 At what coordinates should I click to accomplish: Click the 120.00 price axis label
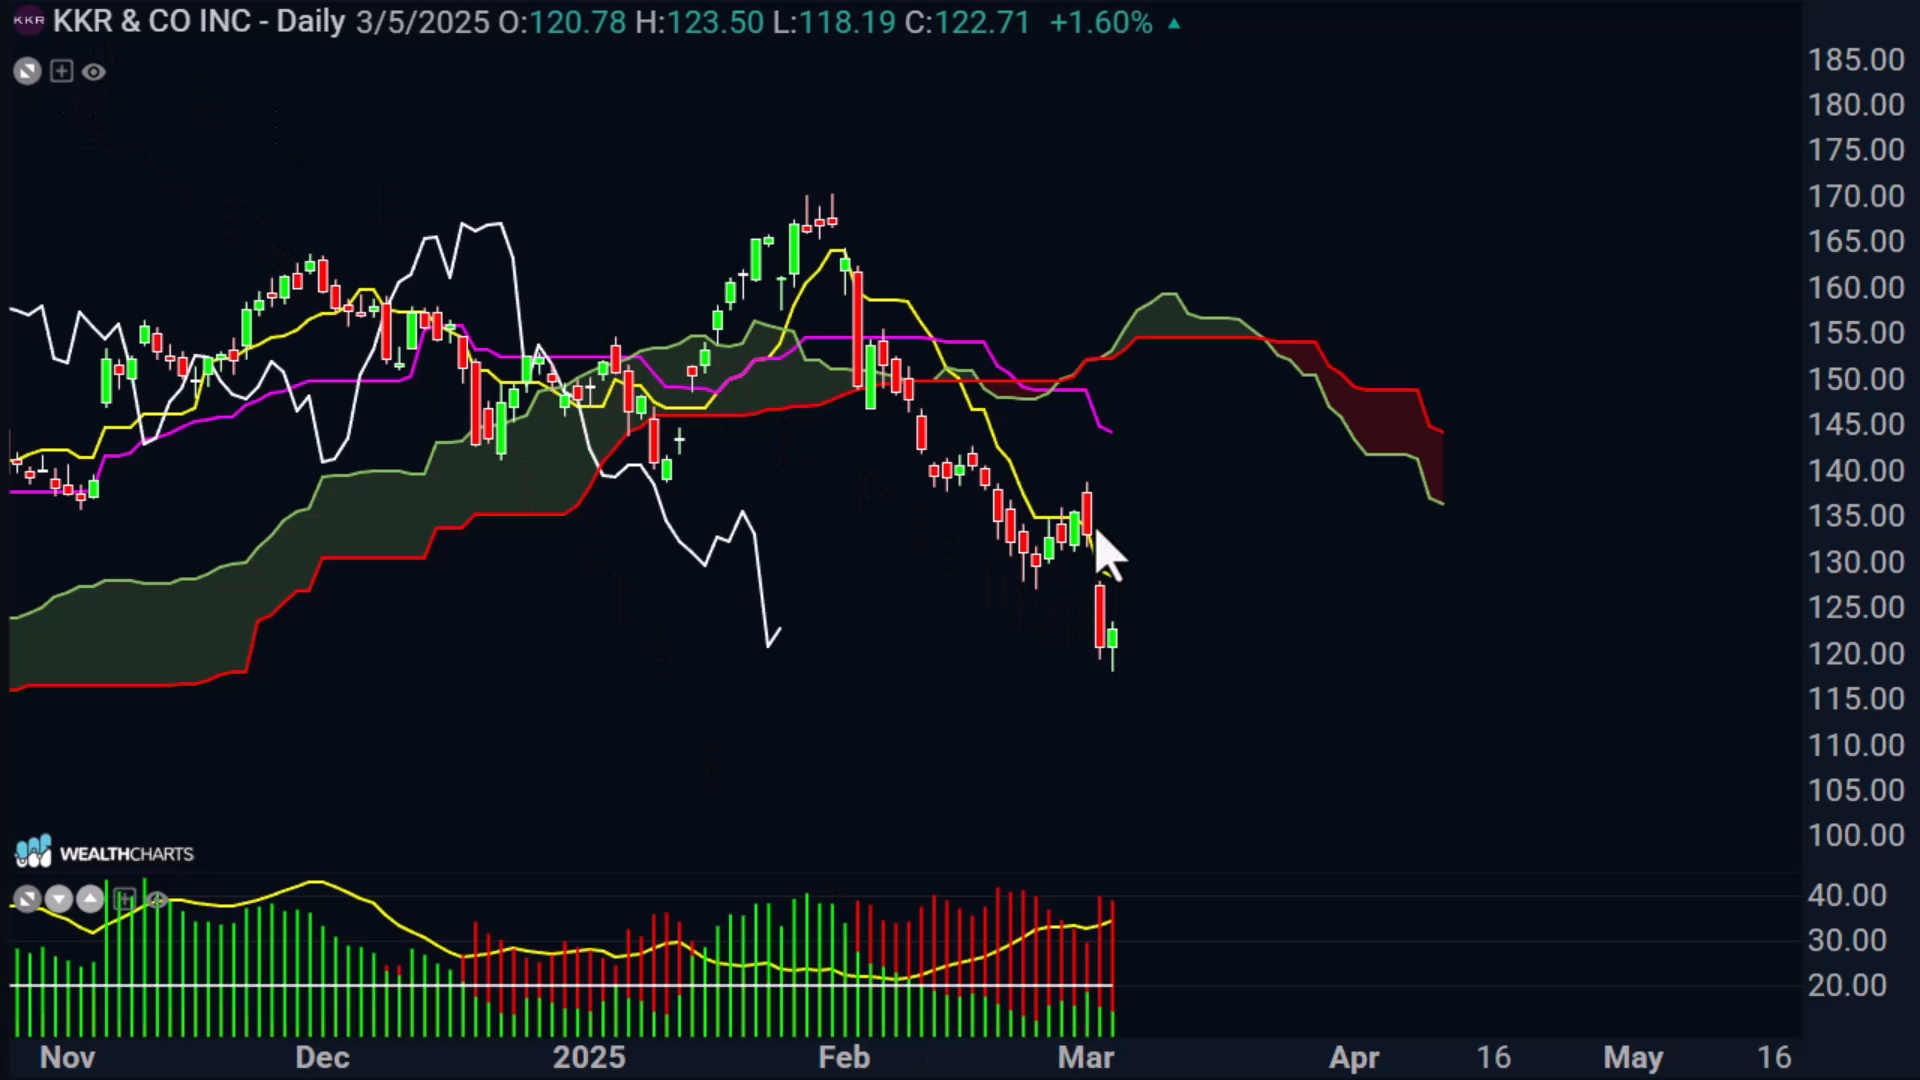pyautogui.click(x=1856, y=654)
